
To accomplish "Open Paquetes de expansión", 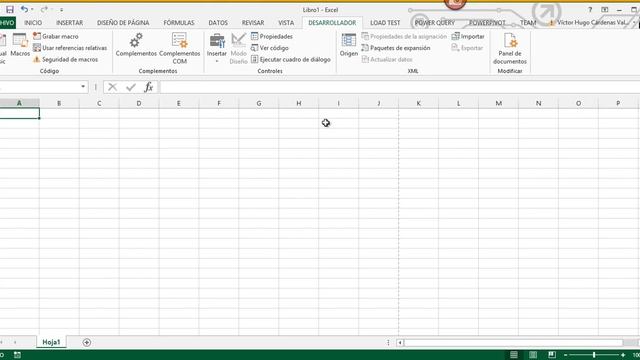I will 396,48.
